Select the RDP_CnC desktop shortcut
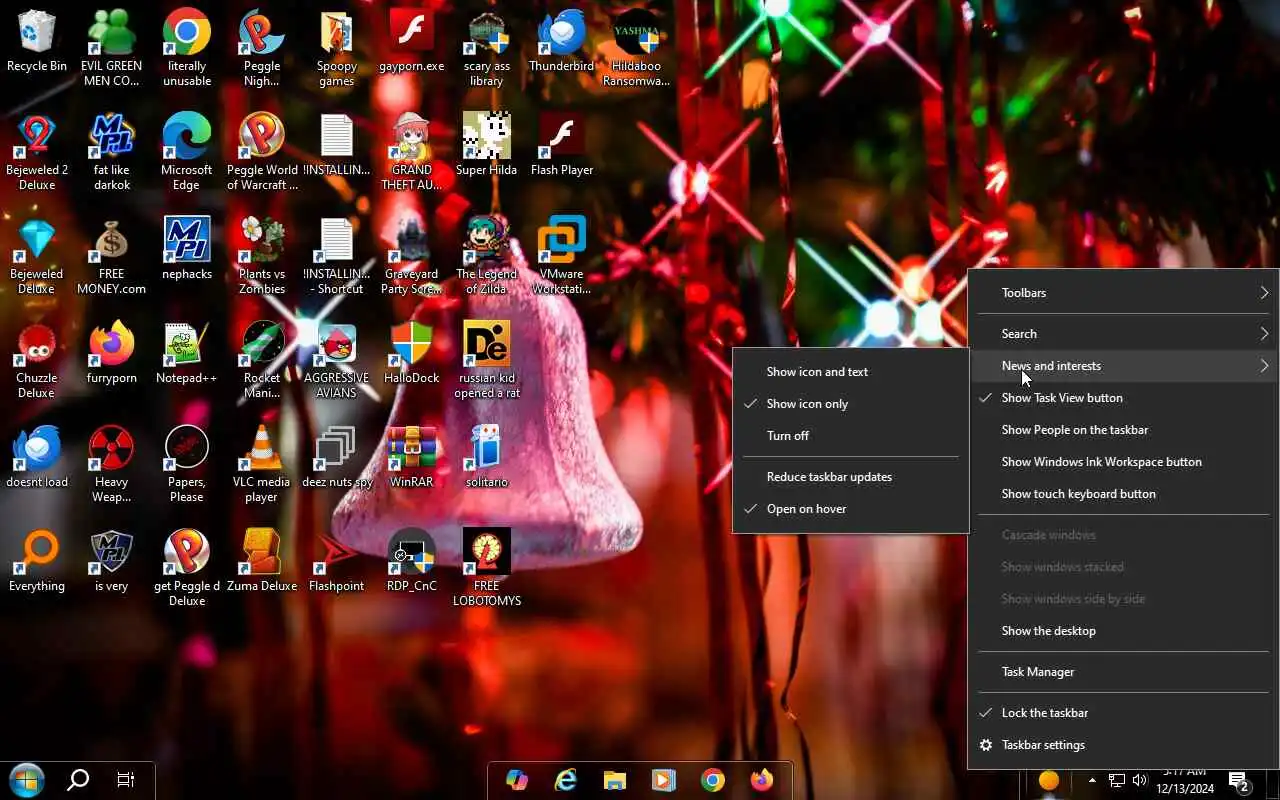 pyautogui.click(x=412, y=561)
